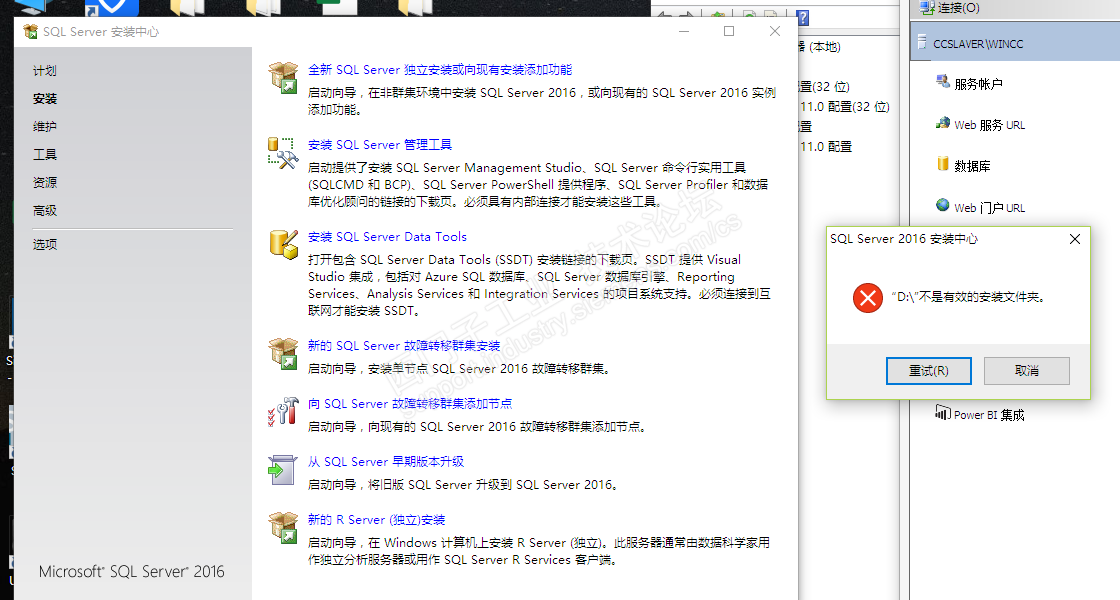
Task: Click the 连接(O) button in Report Server panel
Action: (x=951, y=8)
